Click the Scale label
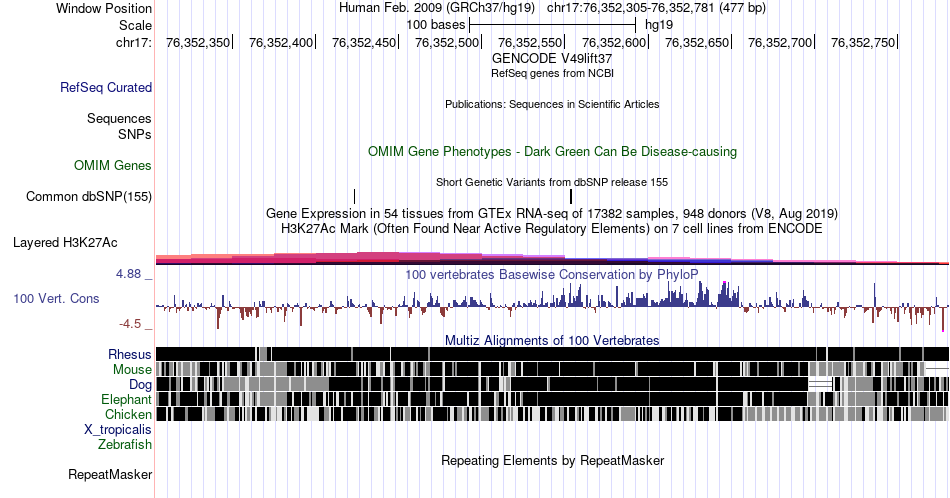The image size is (950, 498). click(135, 25)
